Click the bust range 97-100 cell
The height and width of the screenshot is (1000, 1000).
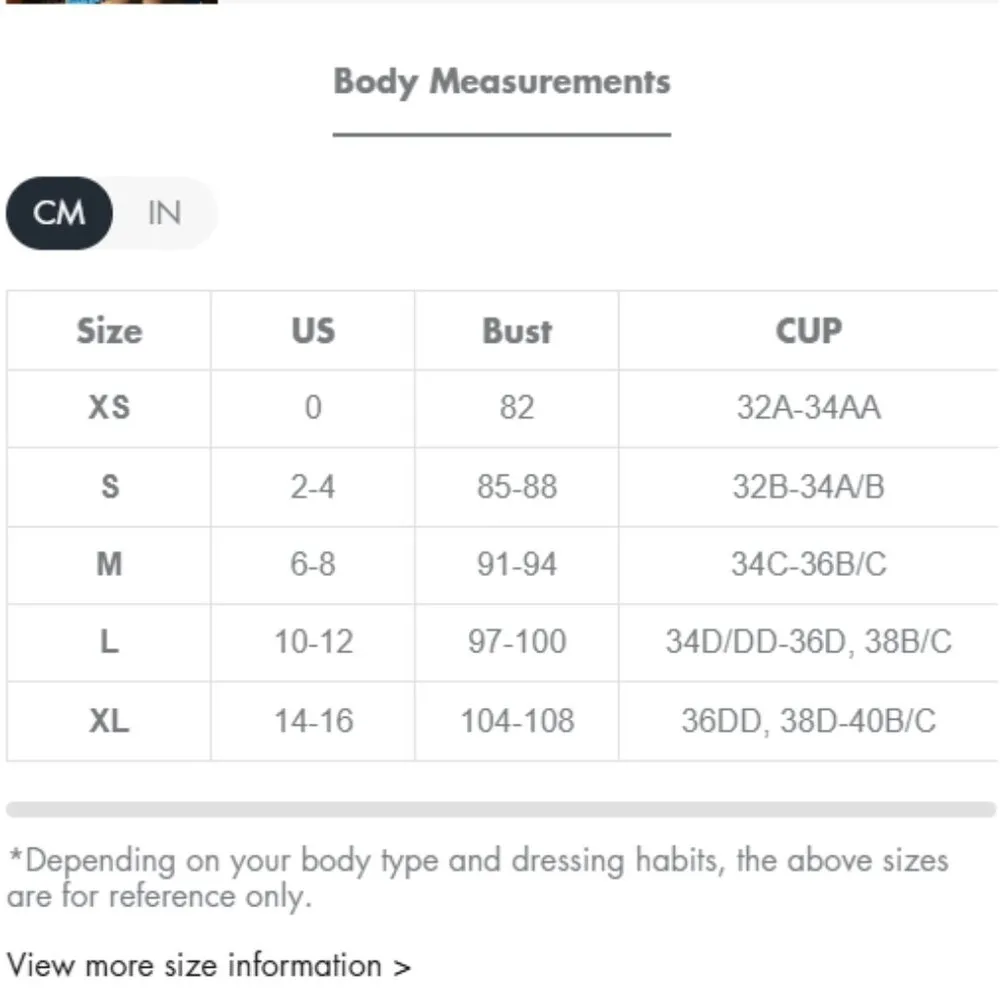[517, 642]
